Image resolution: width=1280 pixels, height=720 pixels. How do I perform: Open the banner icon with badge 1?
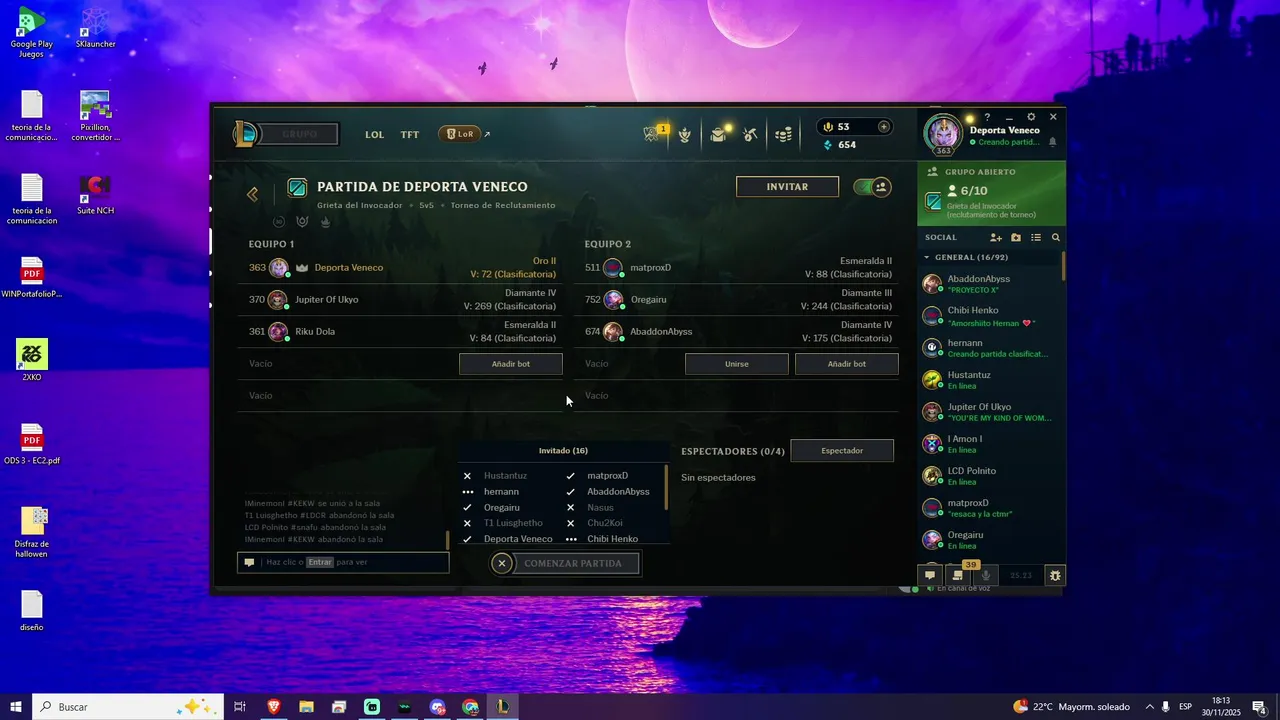(x=653, y=134)
